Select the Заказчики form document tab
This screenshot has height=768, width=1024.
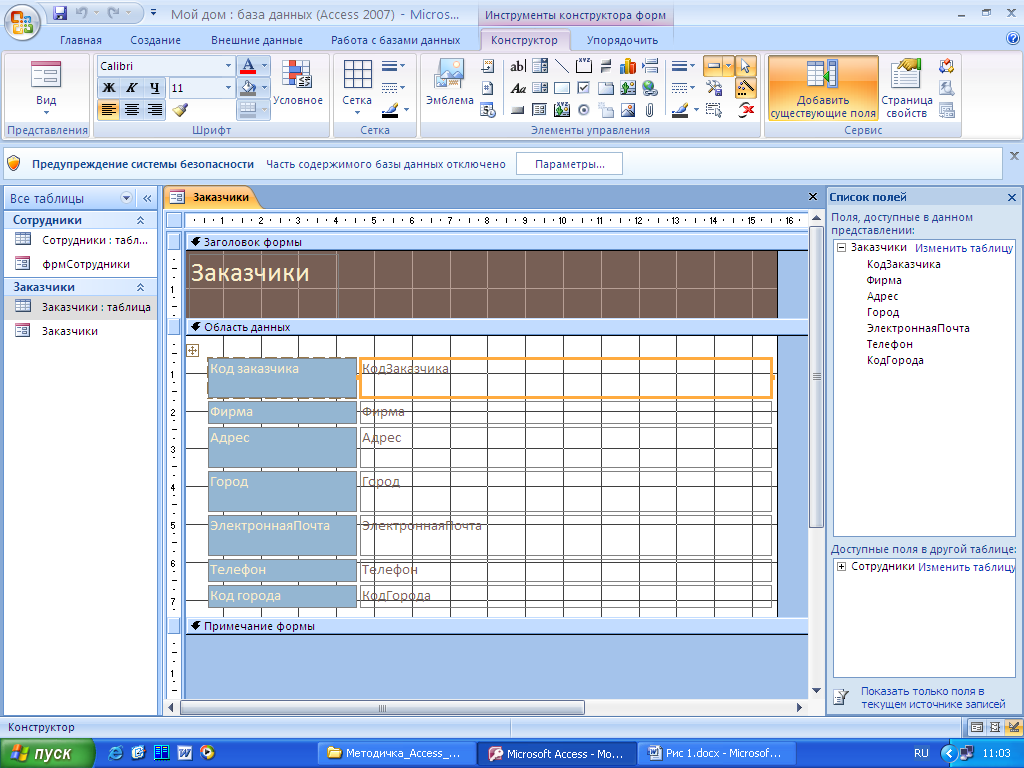212,197
